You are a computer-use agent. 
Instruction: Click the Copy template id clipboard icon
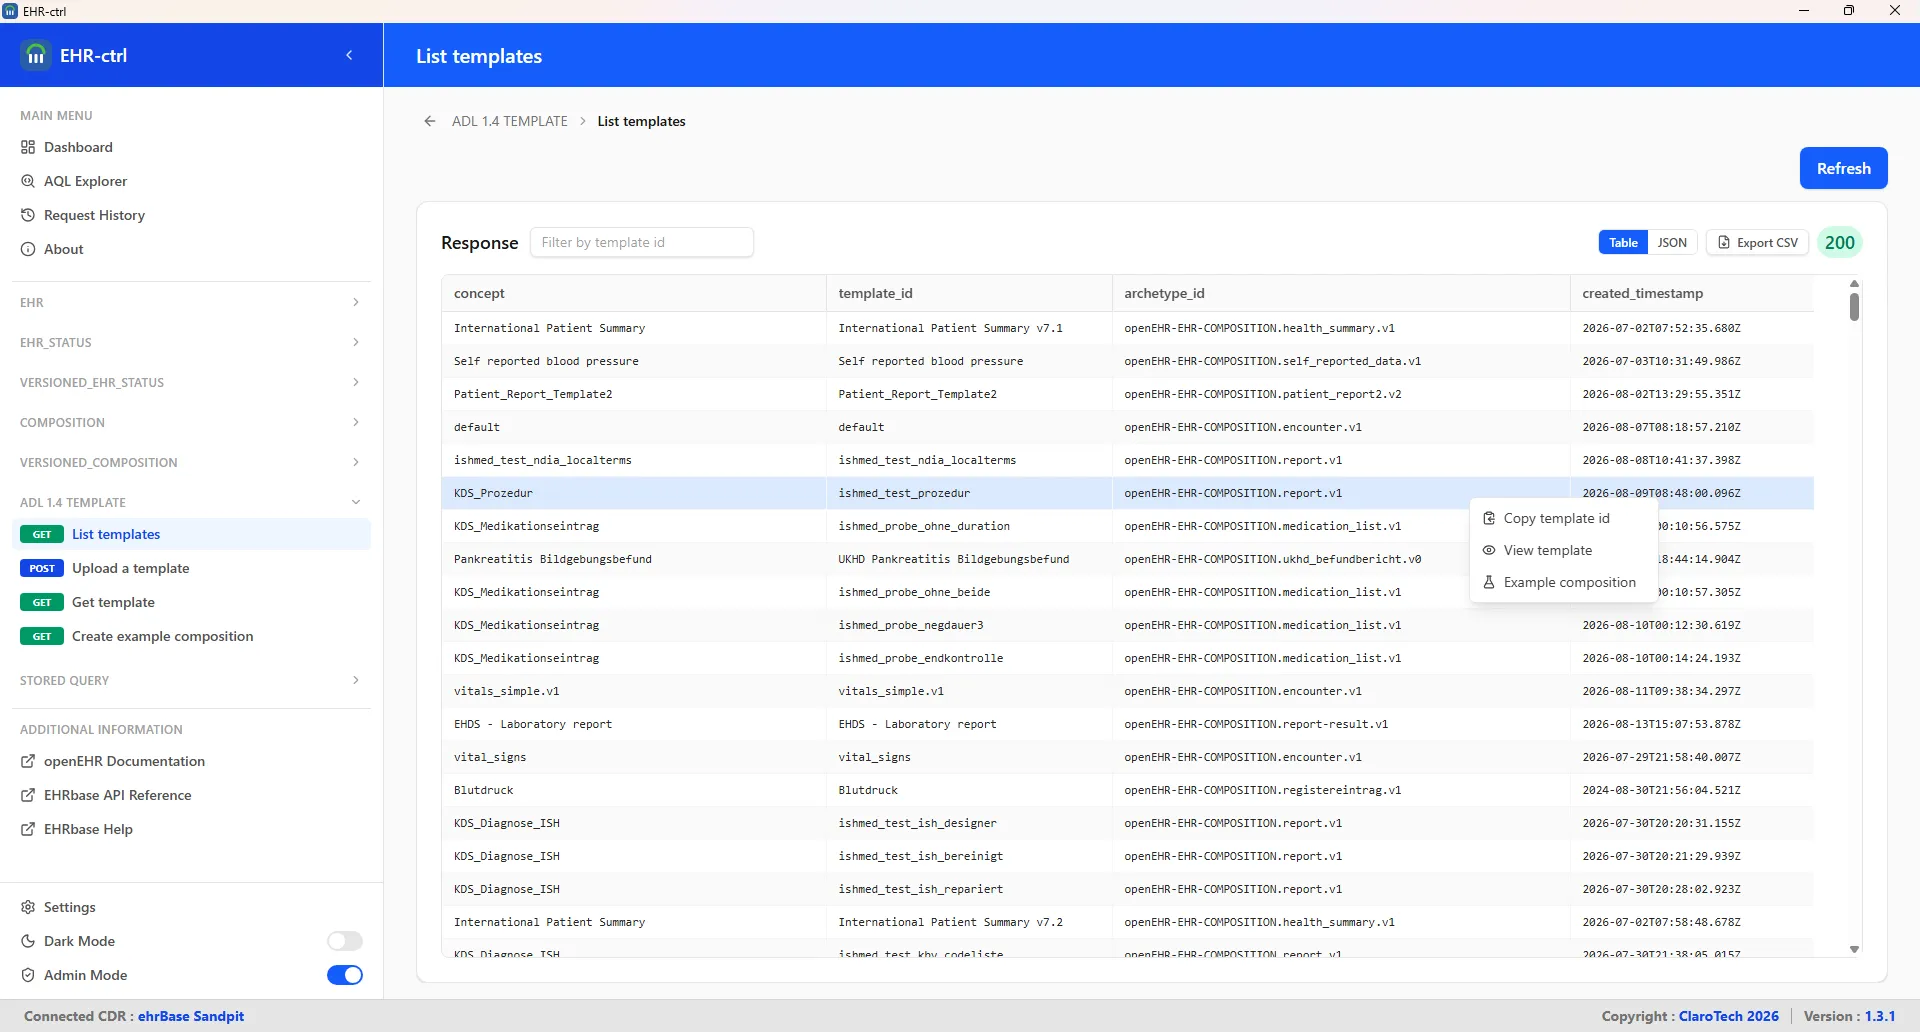(1489, 518)
